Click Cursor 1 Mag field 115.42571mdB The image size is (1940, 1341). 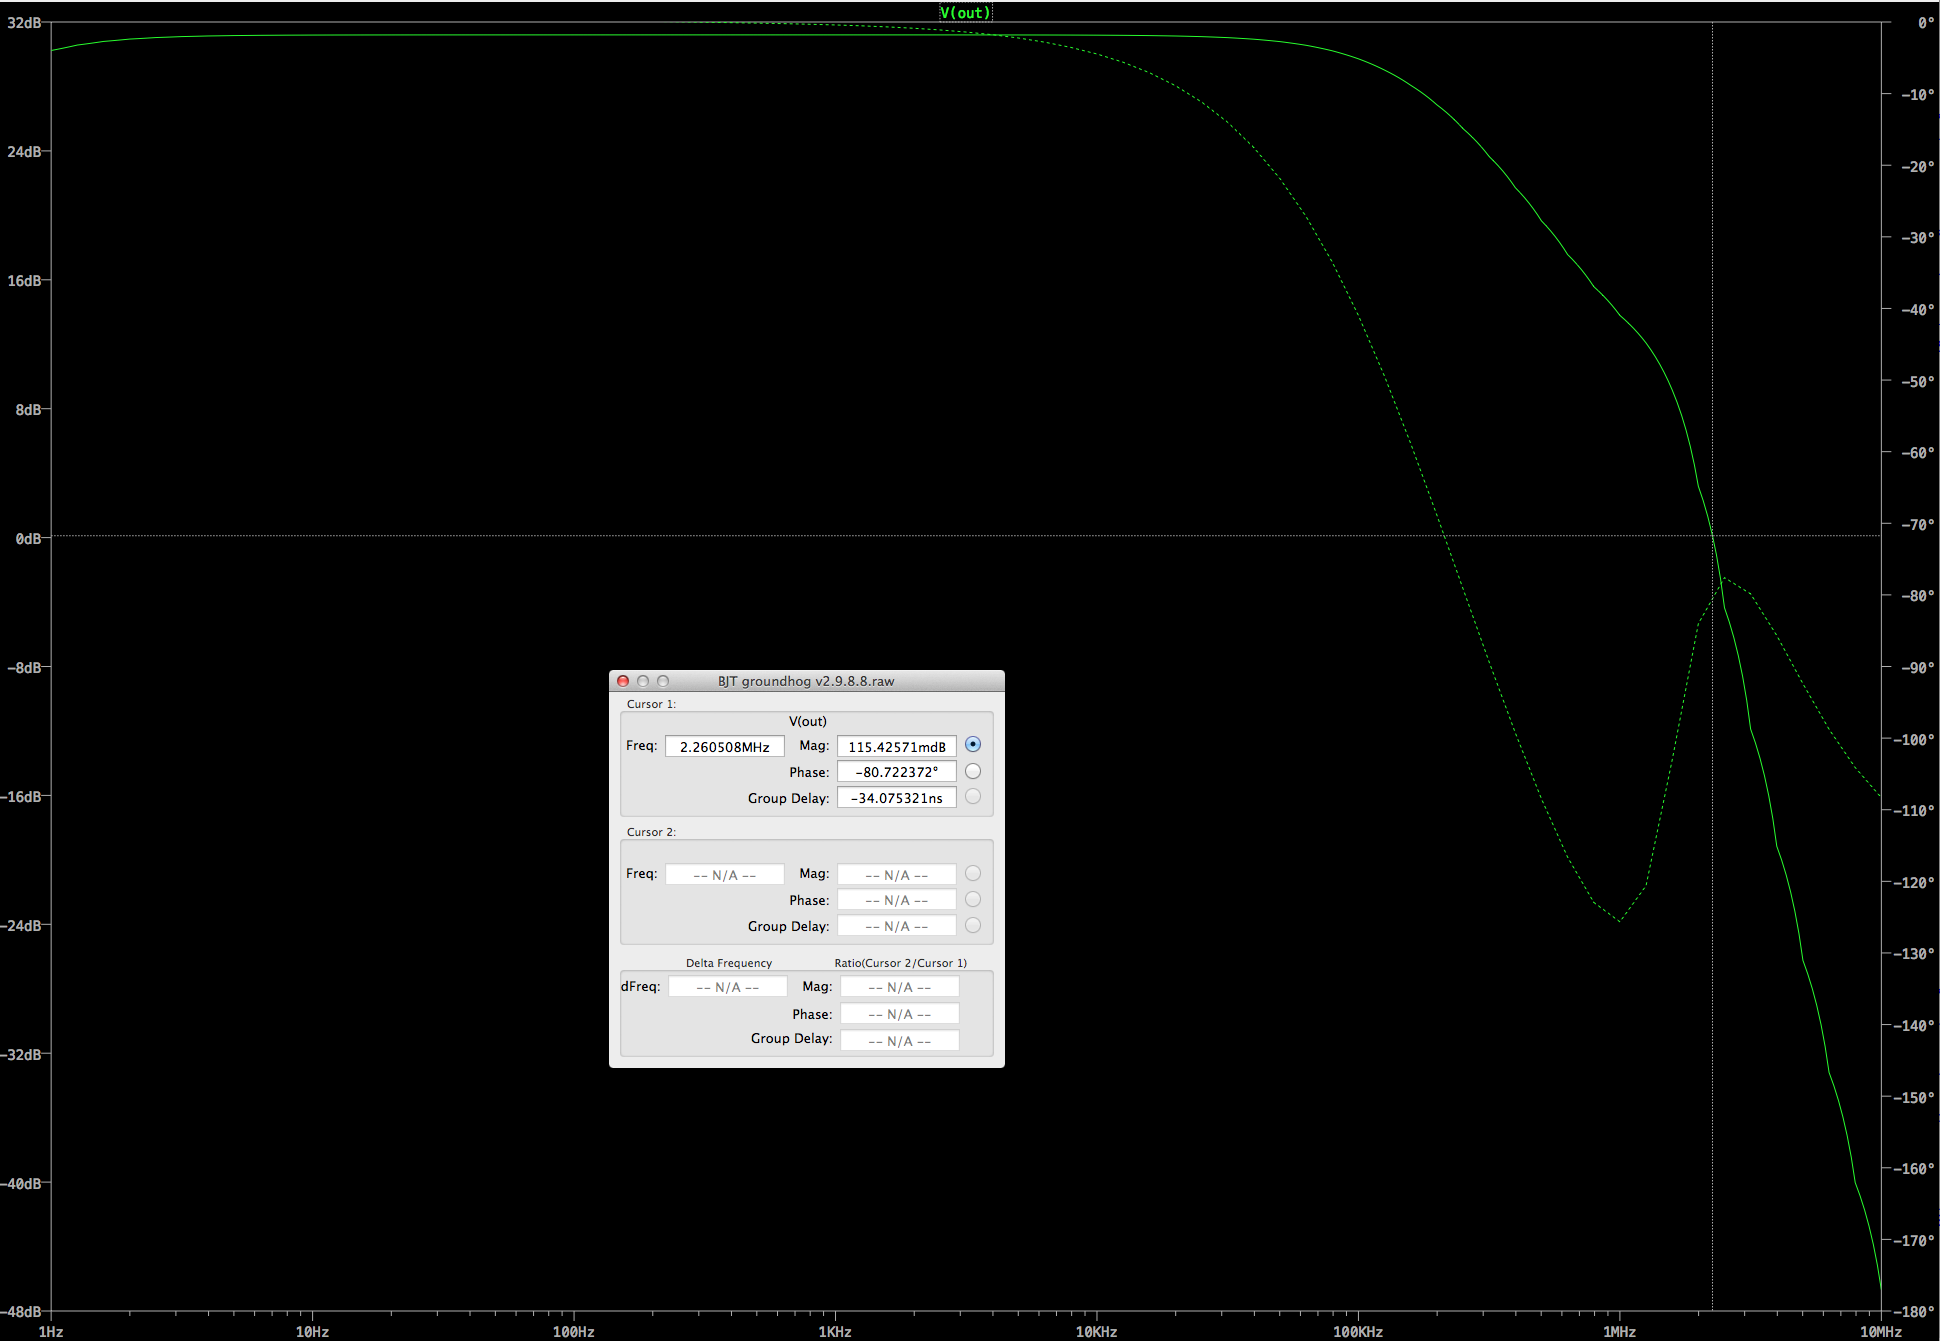(x=897, y=746)
